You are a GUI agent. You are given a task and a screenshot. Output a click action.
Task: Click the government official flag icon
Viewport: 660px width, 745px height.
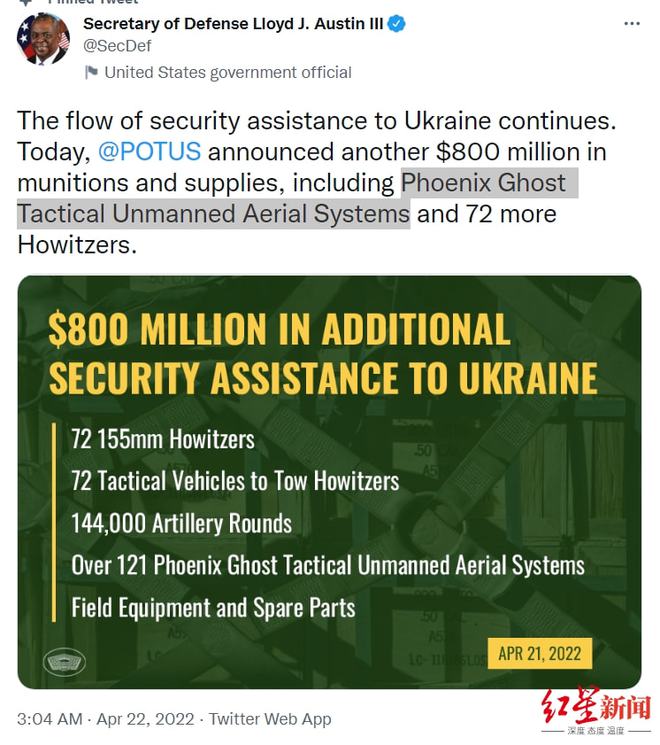[x=91, y=72]
